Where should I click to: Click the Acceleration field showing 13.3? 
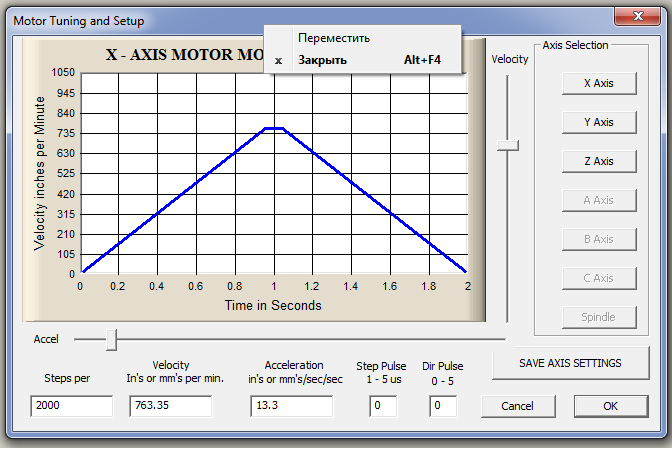(x=291, y=406)
